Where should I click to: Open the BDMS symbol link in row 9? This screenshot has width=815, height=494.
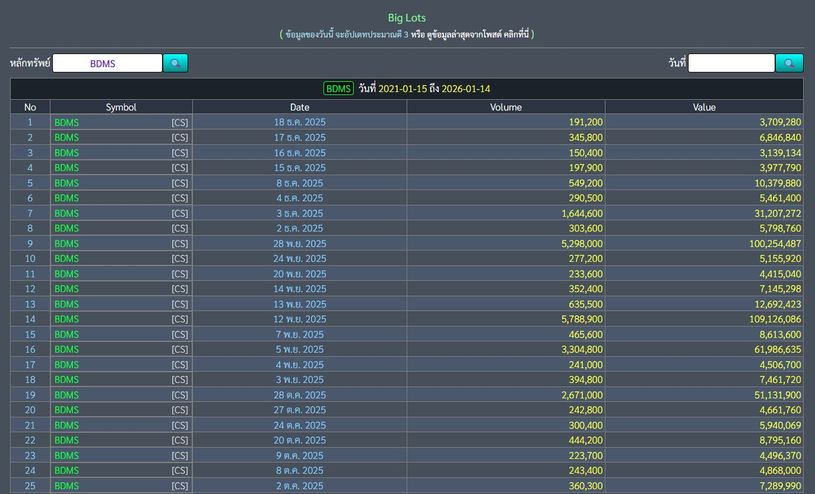pyautogui.click(x=67, y=244)
